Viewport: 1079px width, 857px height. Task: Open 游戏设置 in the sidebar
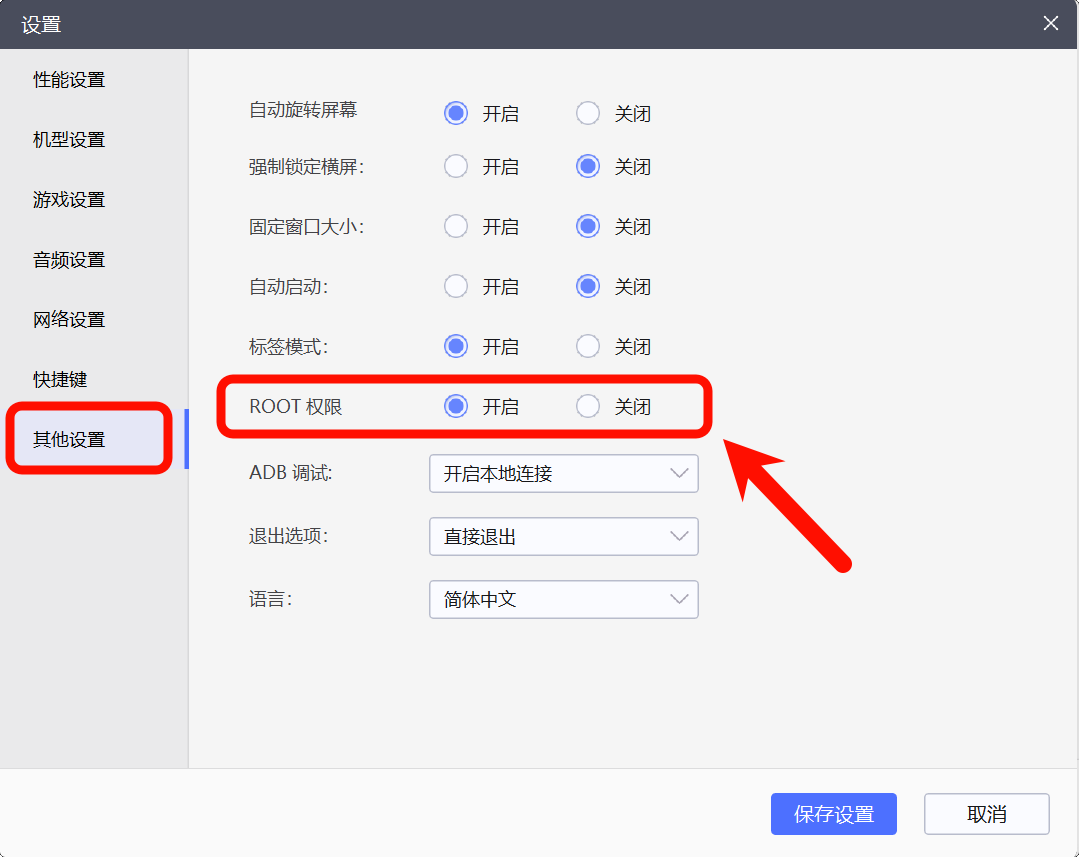point(69,200)
